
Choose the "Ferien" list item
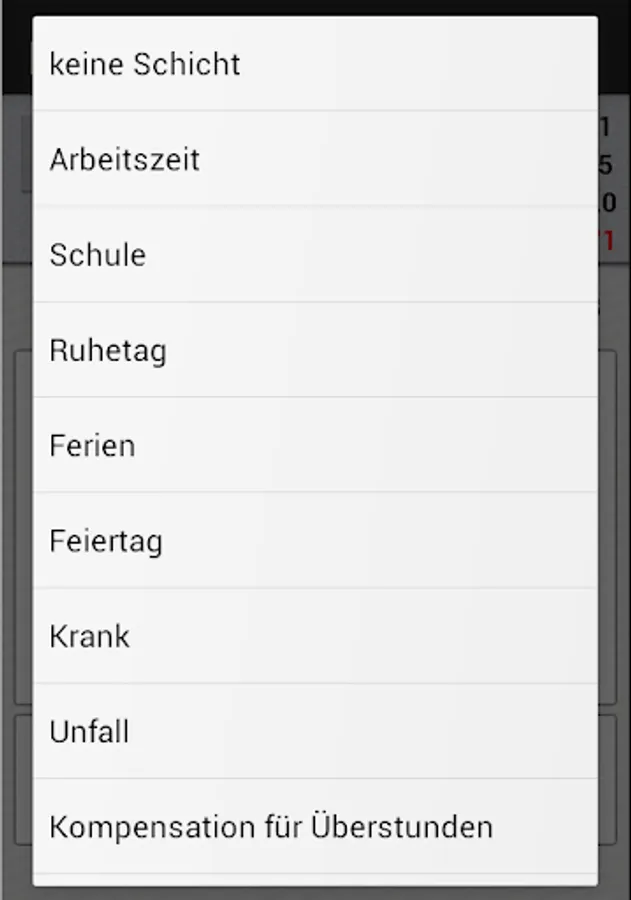(x=315, y=445)
